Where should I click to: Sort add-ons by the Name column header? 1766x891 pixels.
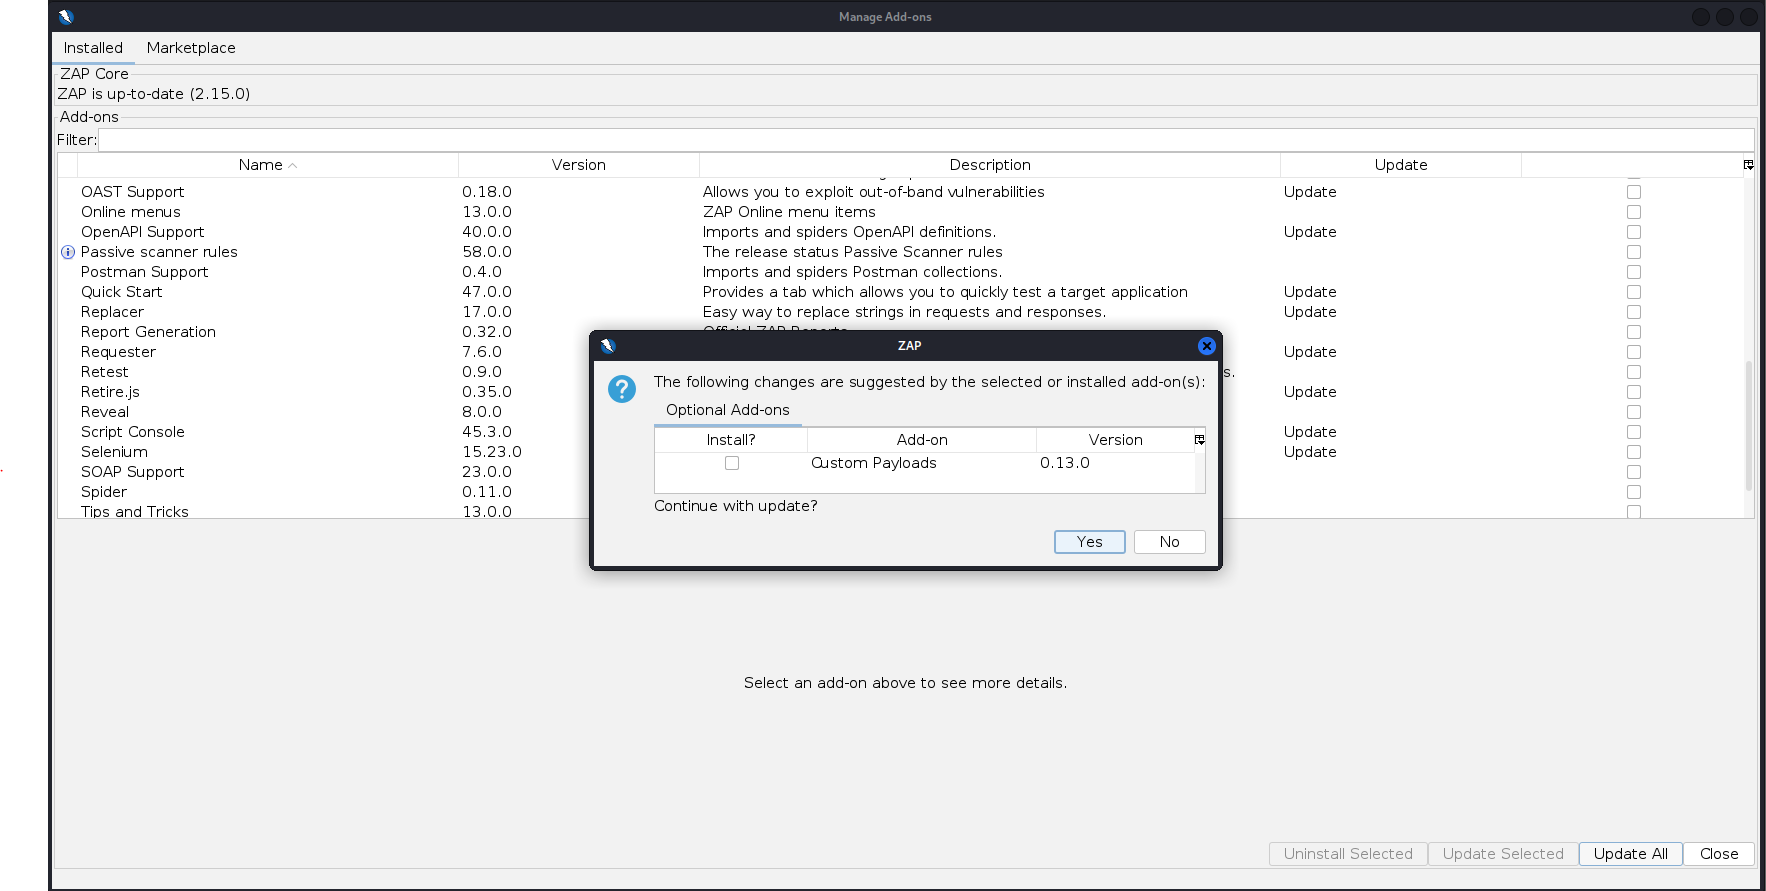(268, 165)
